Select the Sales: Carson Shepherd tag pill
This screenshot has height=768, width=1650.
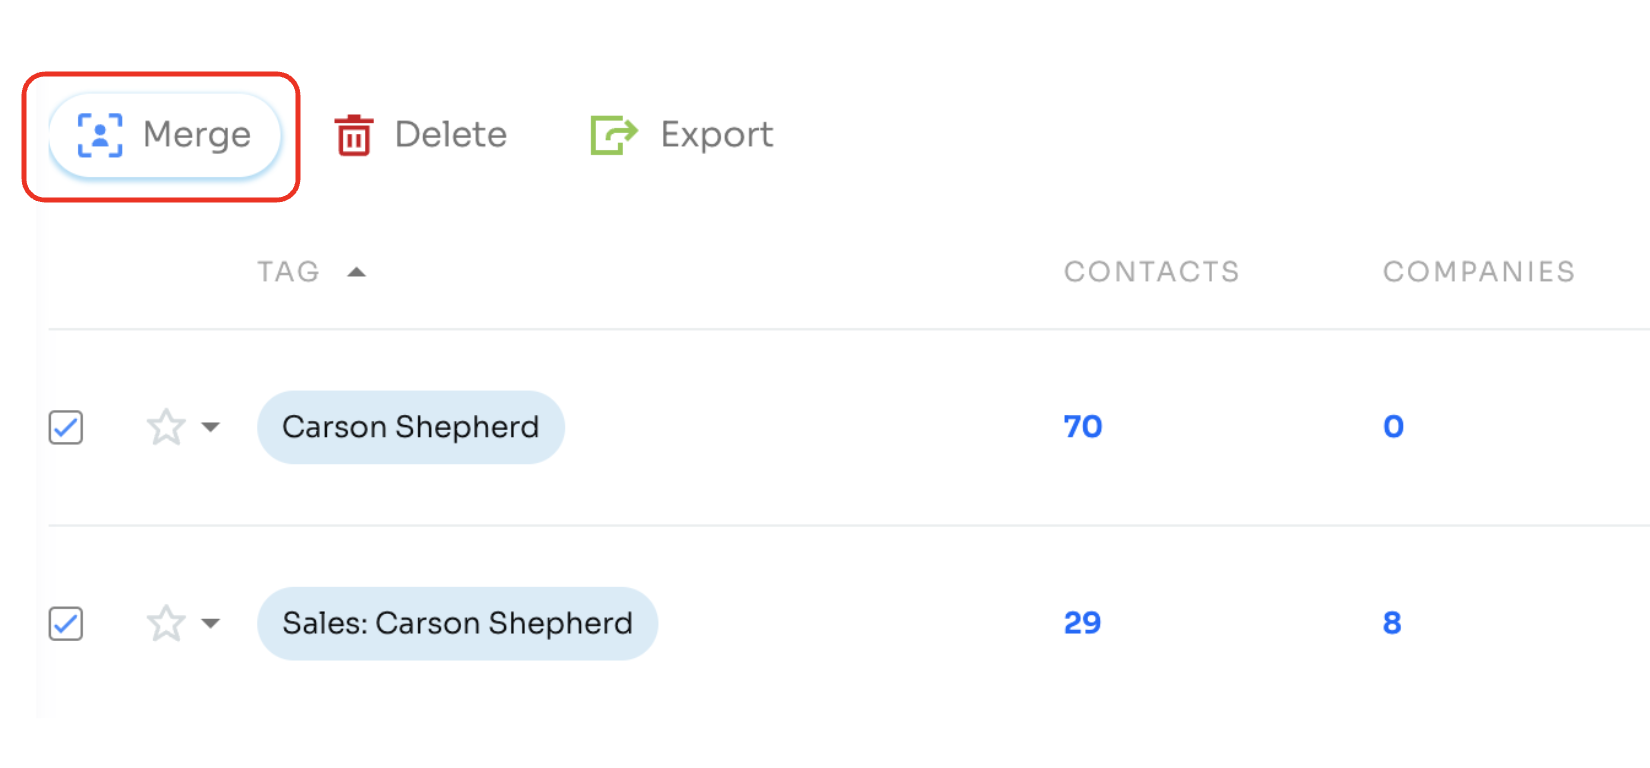click(457, 623)
